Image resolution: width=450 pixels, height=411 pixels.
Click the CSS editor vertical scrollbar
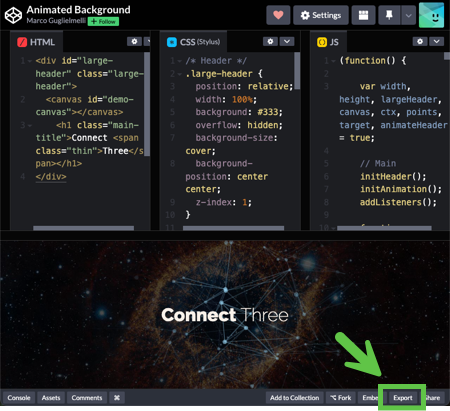297,71
